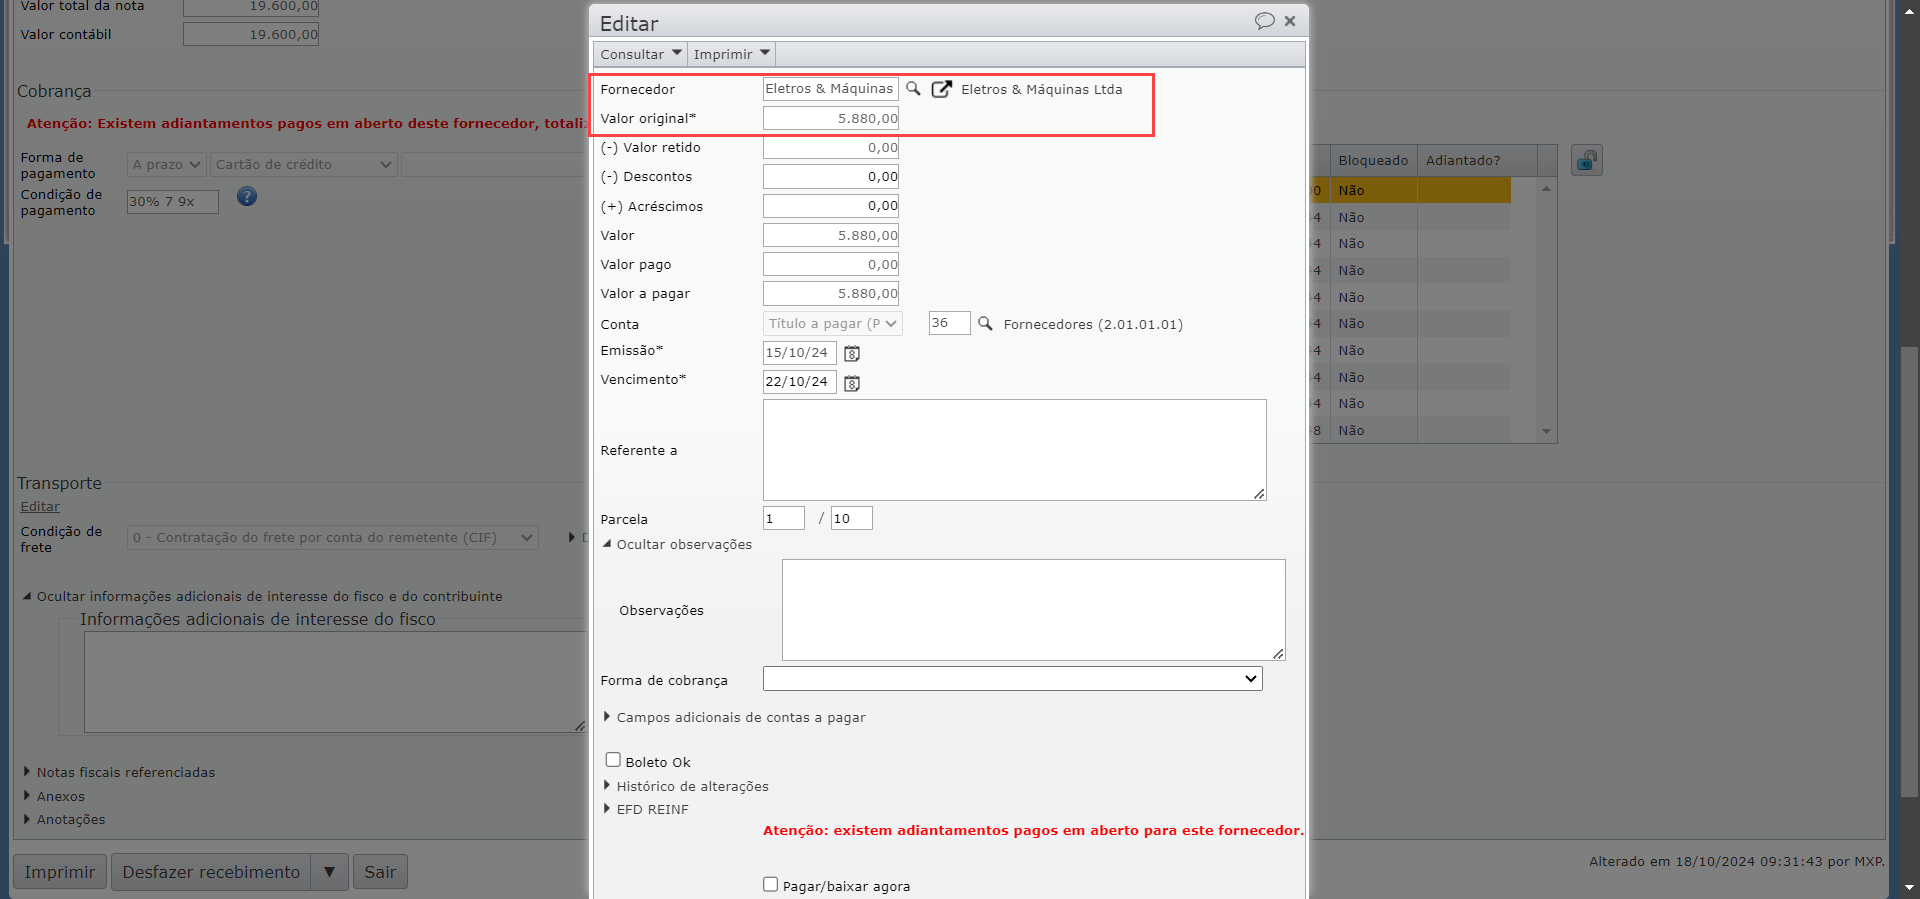1920x899 pixels.
Task: Click the Valor original input field
Action: [830, 118]
